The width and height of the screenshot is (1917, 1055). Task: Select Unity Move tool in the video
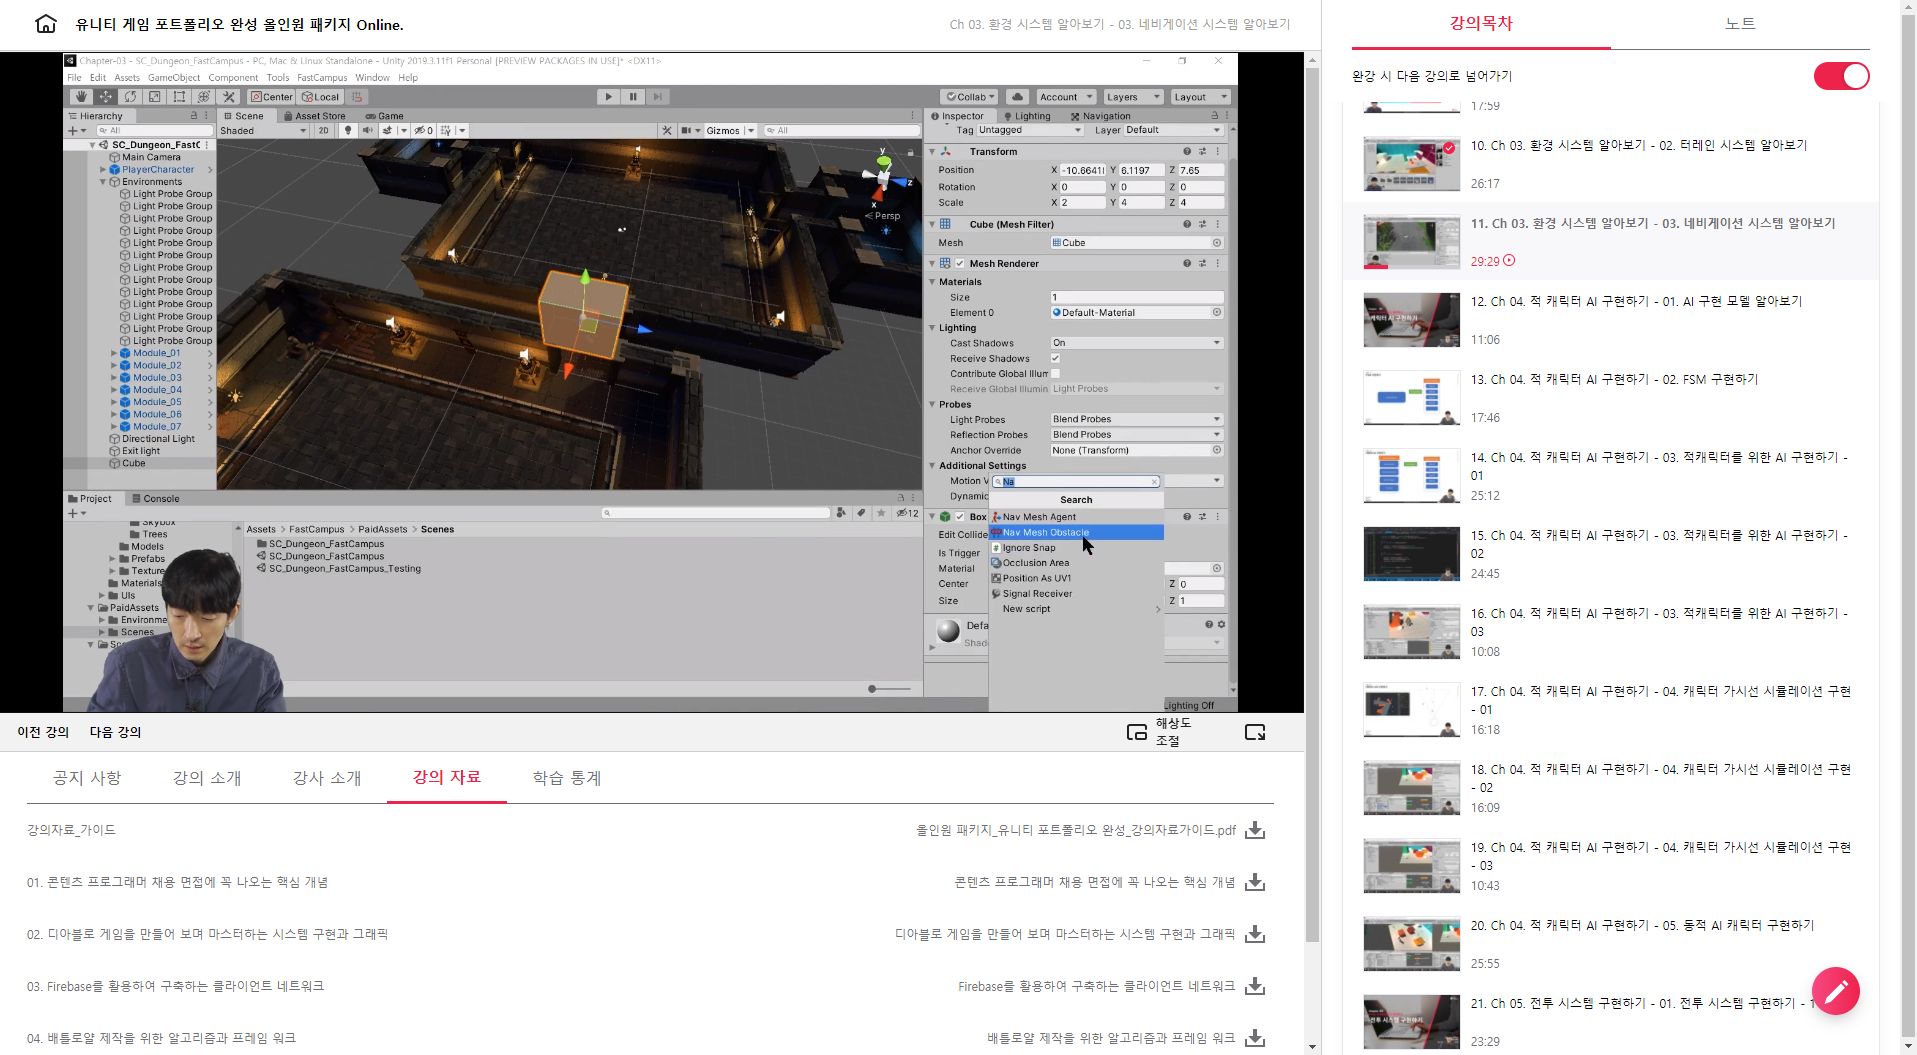[106, 97]
